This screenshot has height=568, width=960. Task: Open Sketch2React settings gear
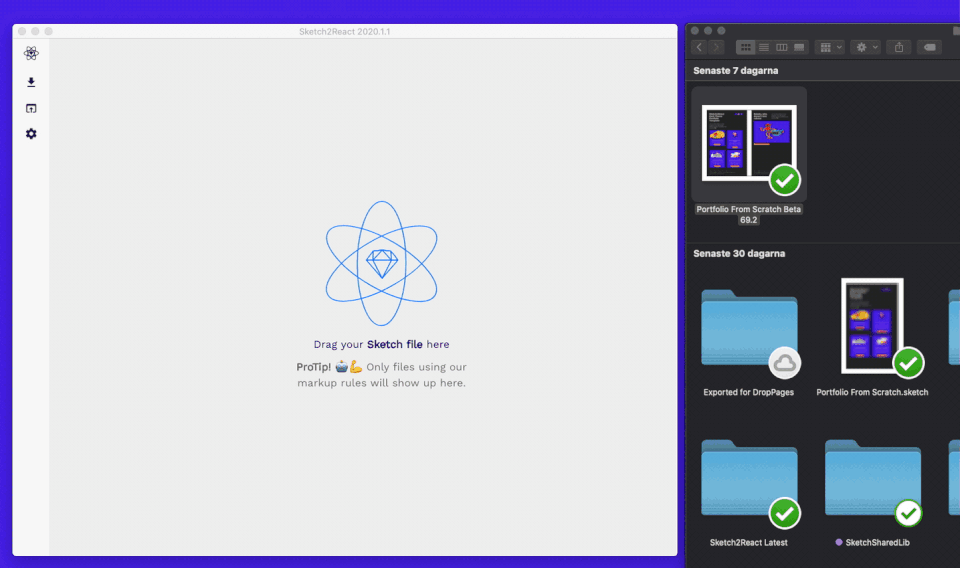[x=31, y=133]
